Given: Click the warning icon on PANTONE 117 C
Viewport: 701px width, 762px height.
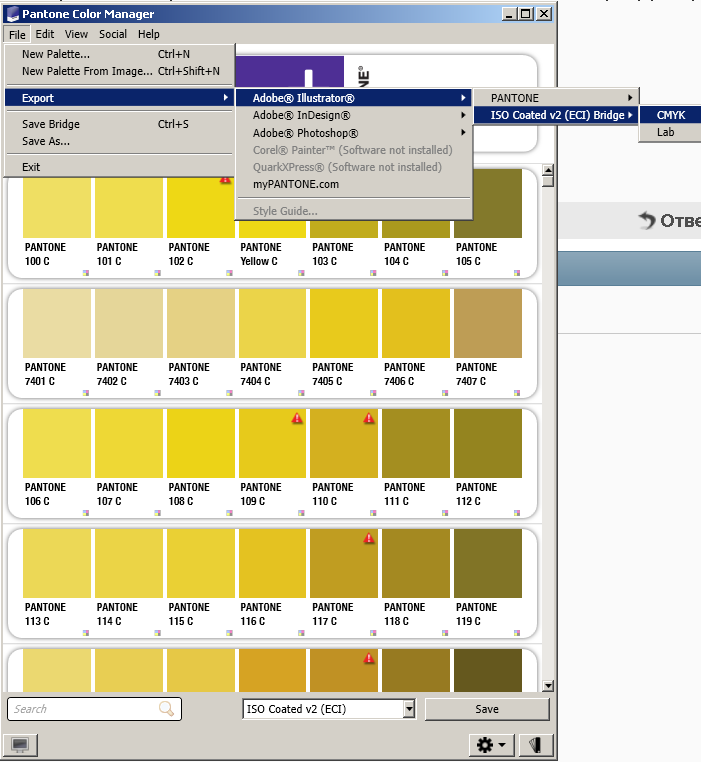Looking at the screenshot, I should [x=369, y=538].
